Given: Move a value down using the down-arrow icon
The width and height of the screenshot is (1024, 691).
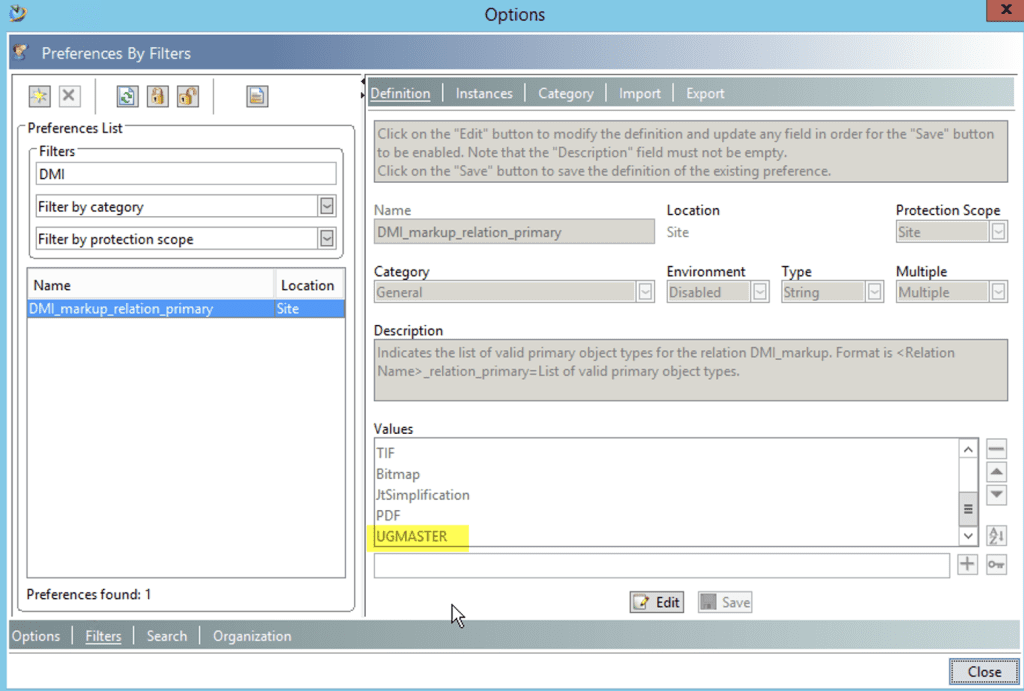Looking at the screenshot, I should tap(996, 494).
